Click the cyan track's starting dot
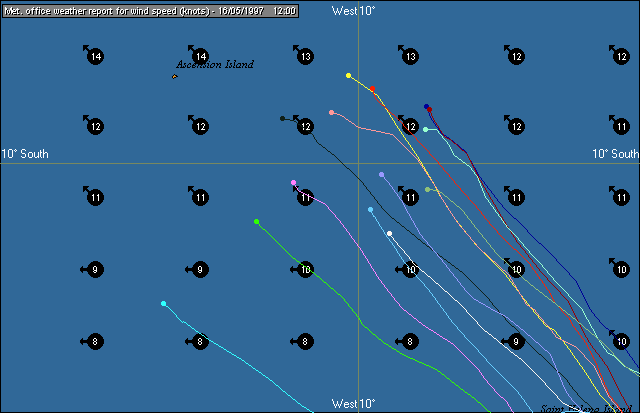640x413 pixels. point(163,304)
